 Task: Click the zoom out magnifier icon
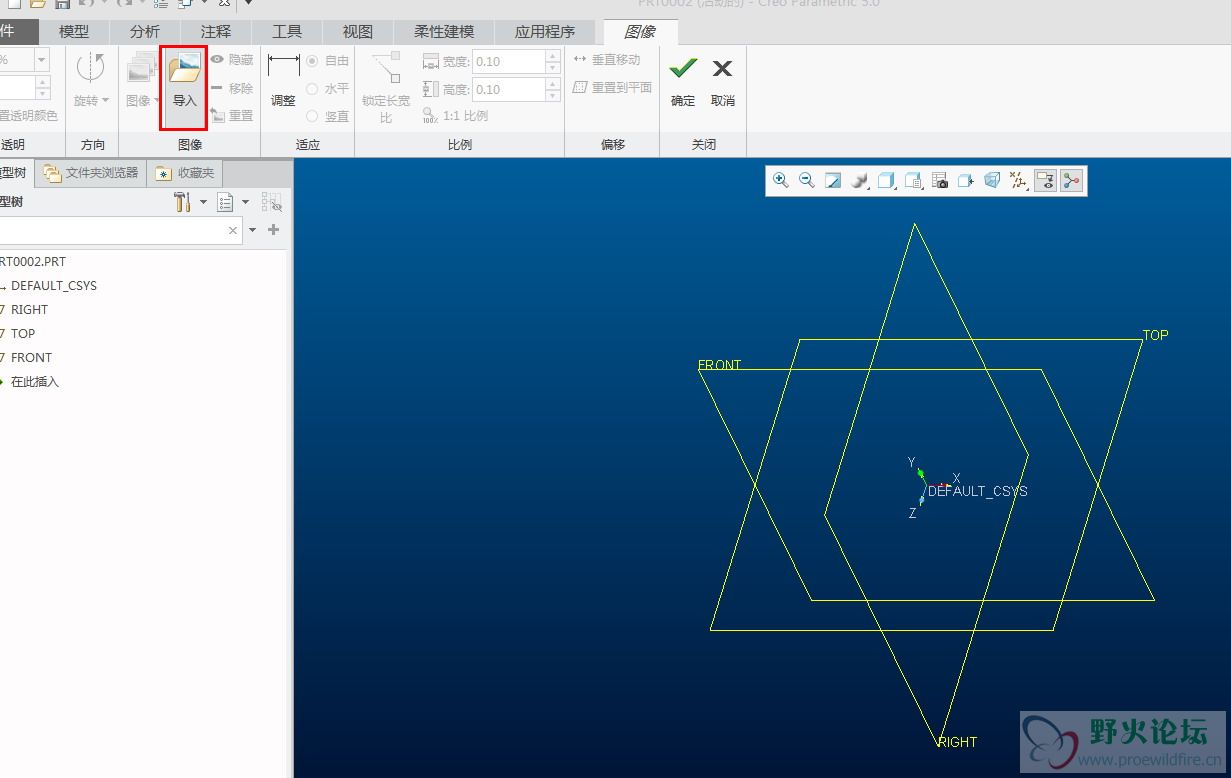pos(807,181)
